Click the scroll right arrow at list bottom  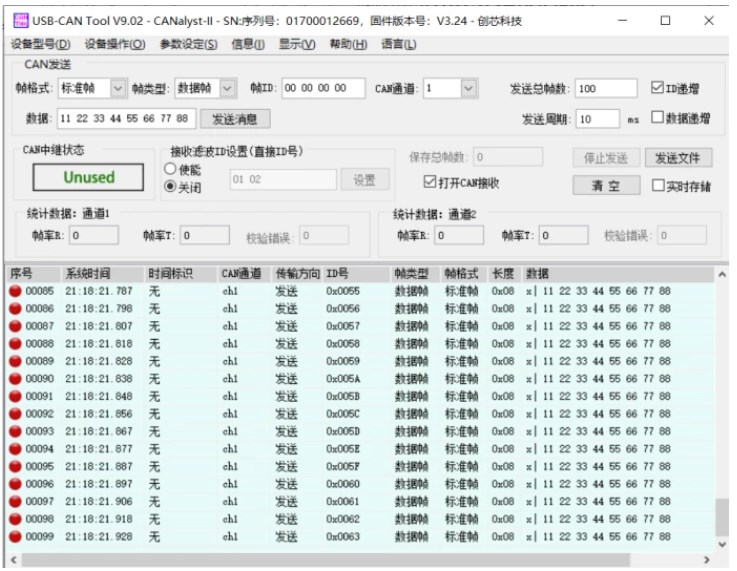pyautogui.click(x=706, y=560)
